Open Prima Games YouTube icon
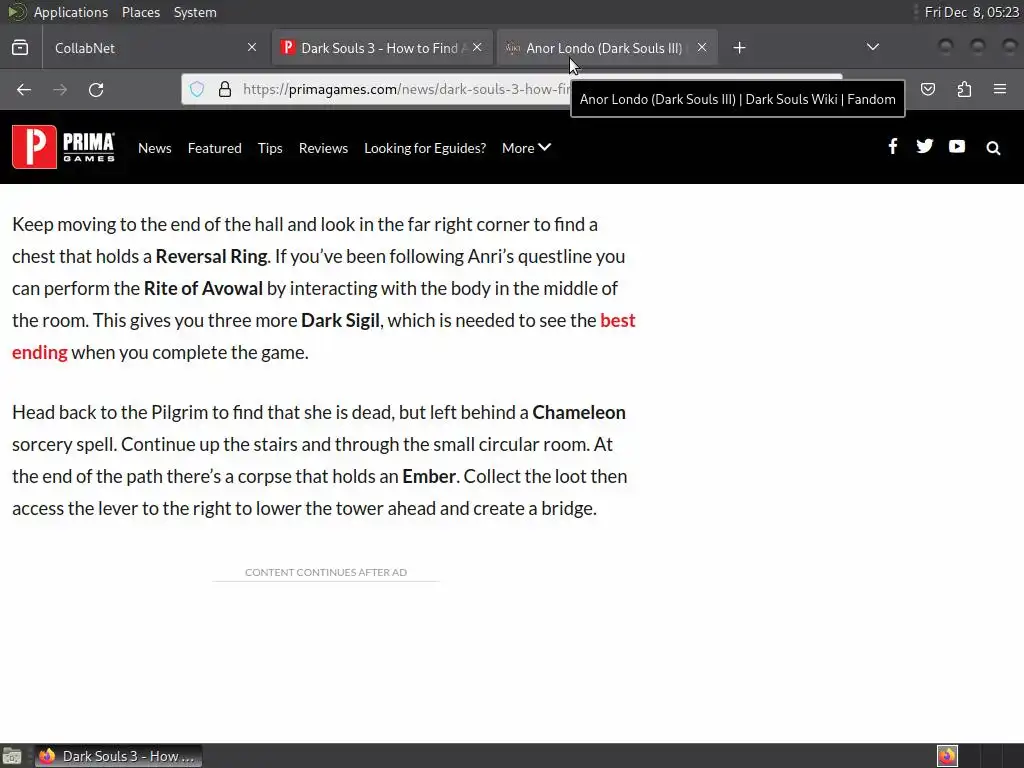 [957, 146]
